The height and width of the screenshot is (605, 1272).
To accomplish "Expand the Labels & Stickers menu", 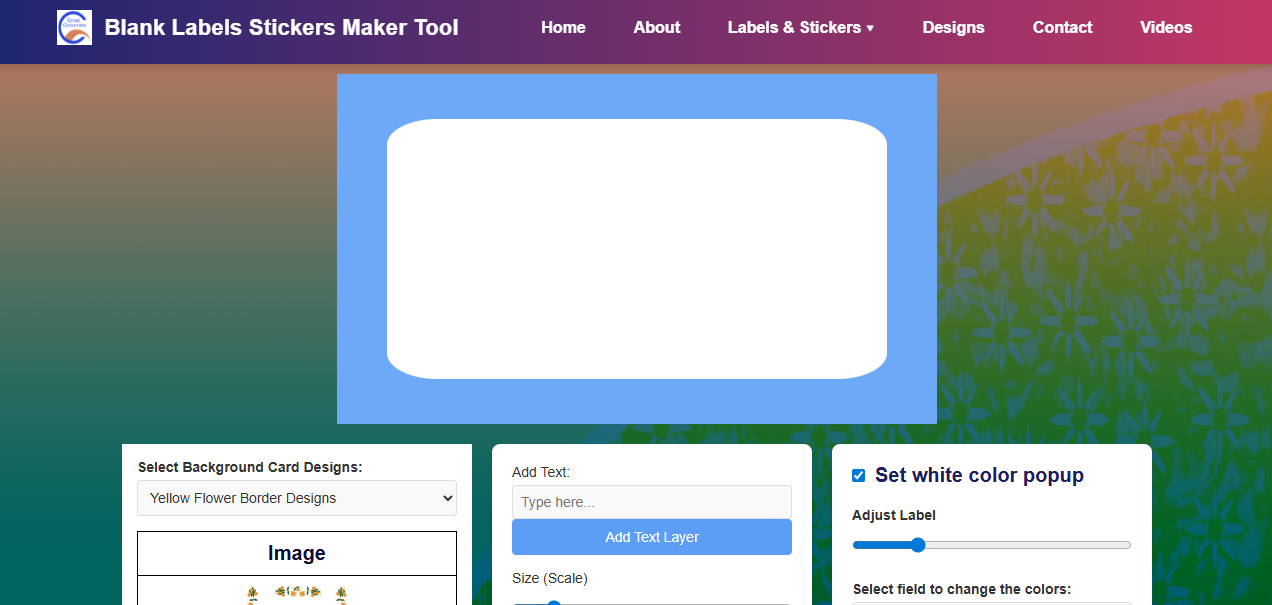I will point(801,28).
